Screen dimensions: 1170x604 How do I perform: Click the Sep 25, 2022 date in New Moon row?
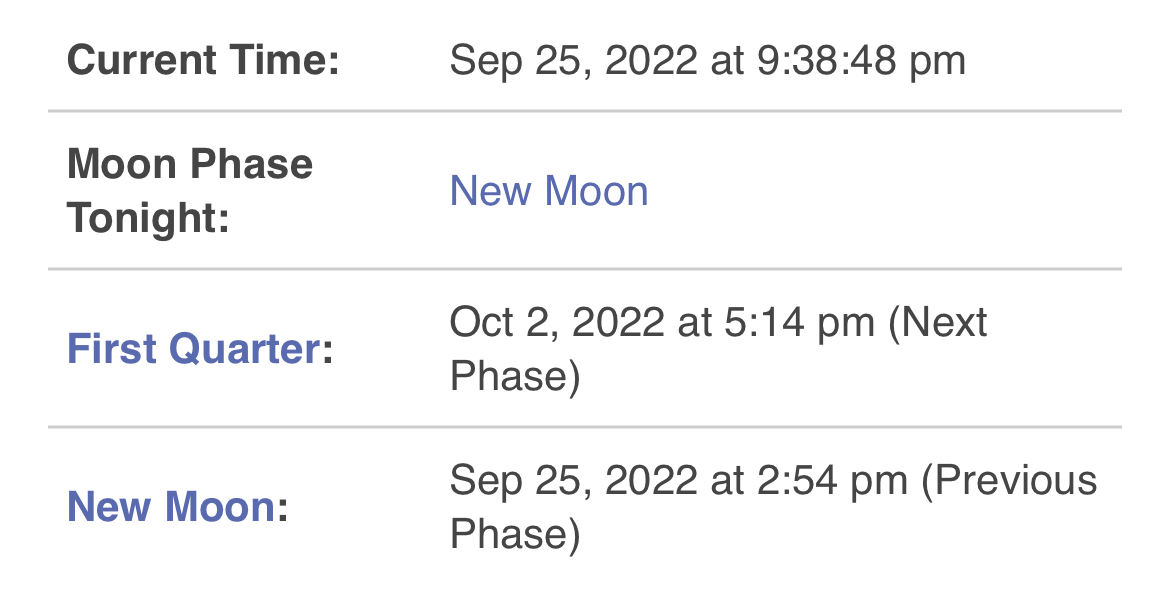(574, 480)
